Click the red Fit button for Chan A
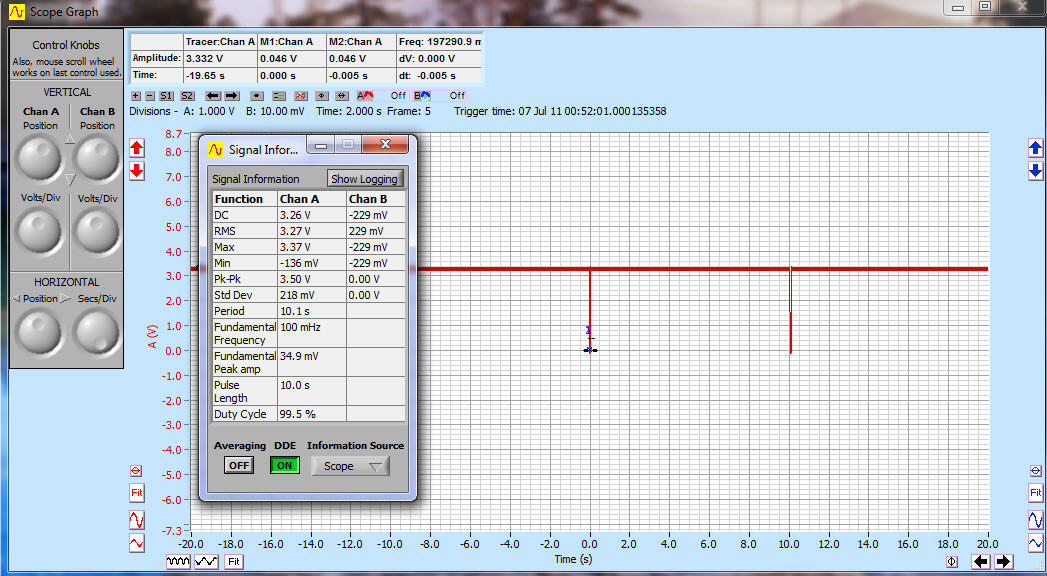1047x576 pixels. click(137, 493)
